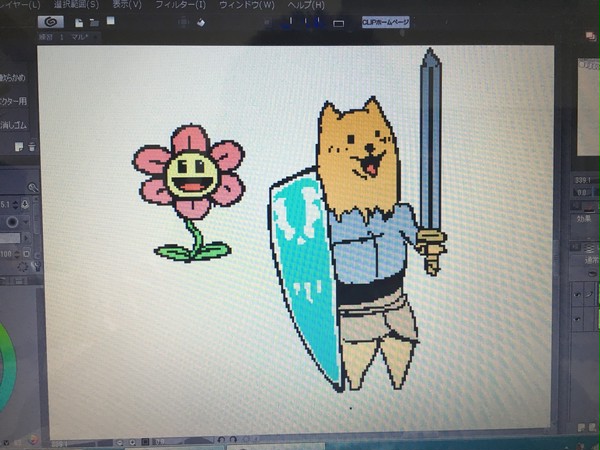The height and width of the screenshot is (450, 600).
Task: Click the small square icon beside 100
Action: [x=26, y=254]
